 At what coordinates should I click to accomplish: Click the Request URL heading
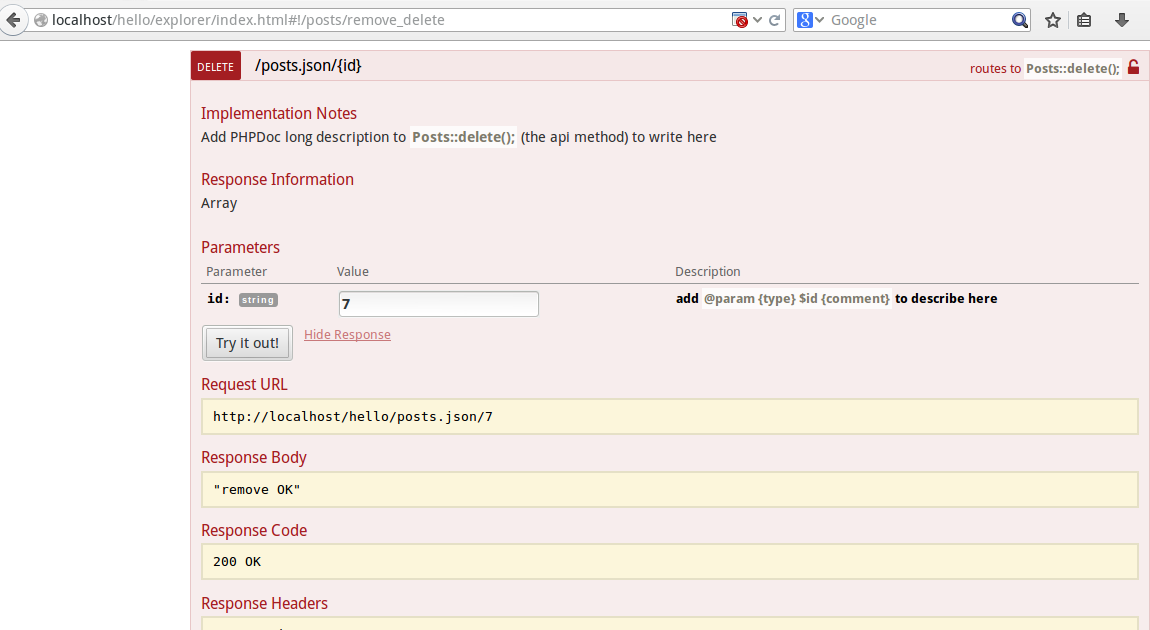point(244,384)
